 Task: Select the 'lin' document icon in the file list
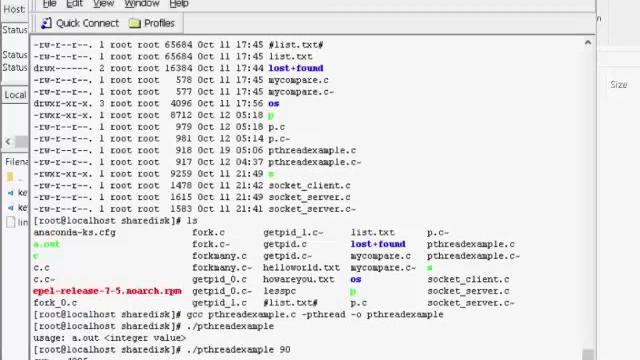pyautogui.click(x=11, y=222)
